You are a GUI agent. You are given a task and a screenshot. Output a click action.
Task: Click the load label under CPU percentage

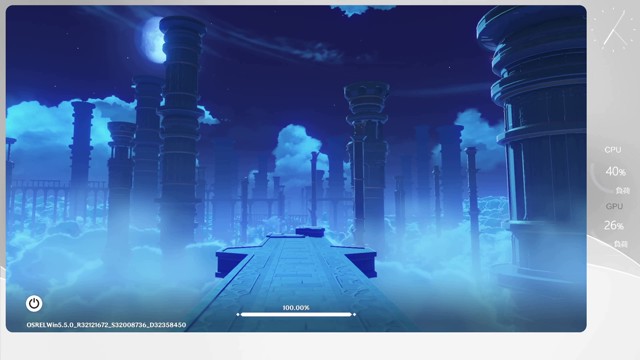[x=622, y=191]
